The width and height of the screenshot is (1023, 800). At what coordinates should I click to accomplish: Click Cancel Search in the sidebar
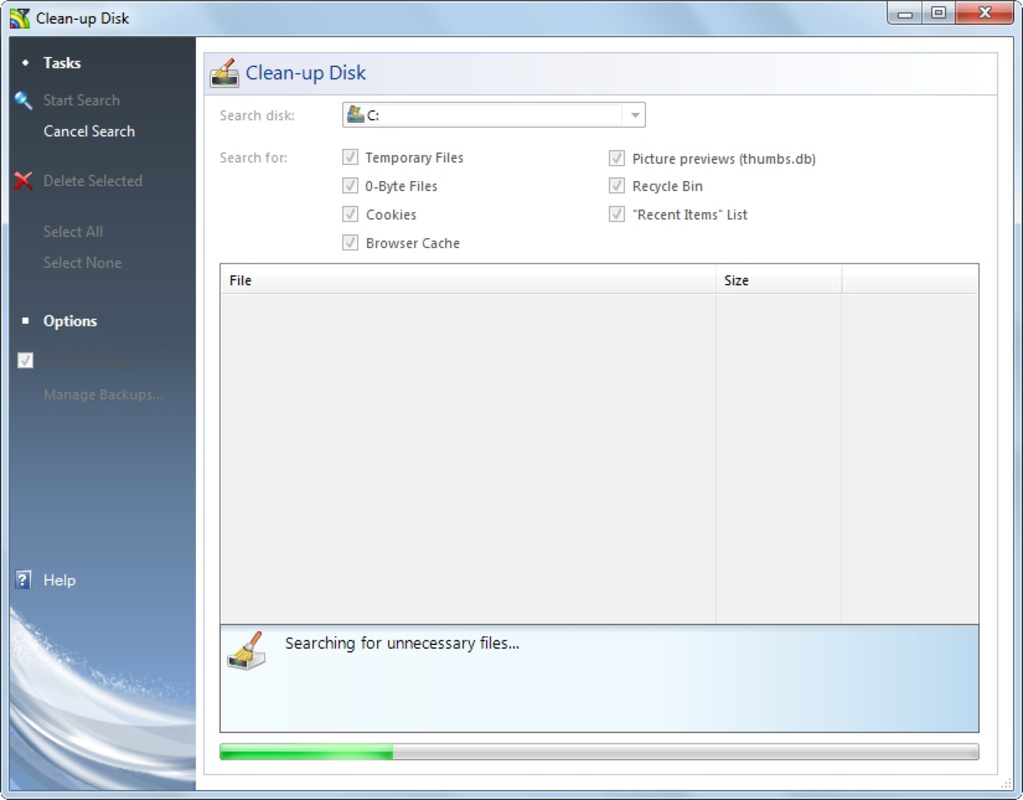coord(89,131)
